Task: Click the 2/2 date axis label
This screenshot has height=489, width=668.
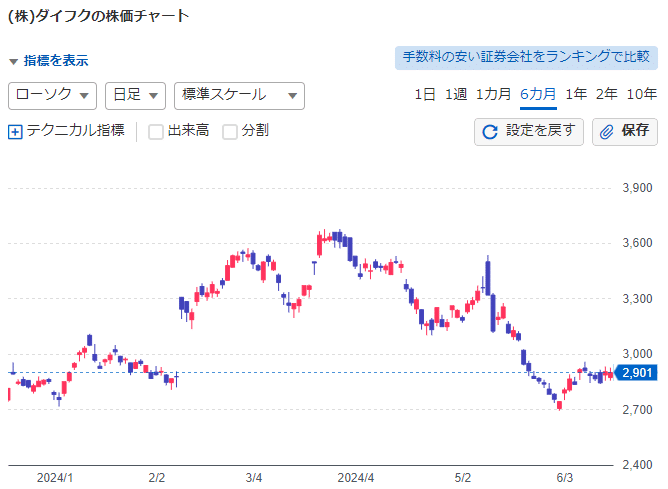Action: 157,478
